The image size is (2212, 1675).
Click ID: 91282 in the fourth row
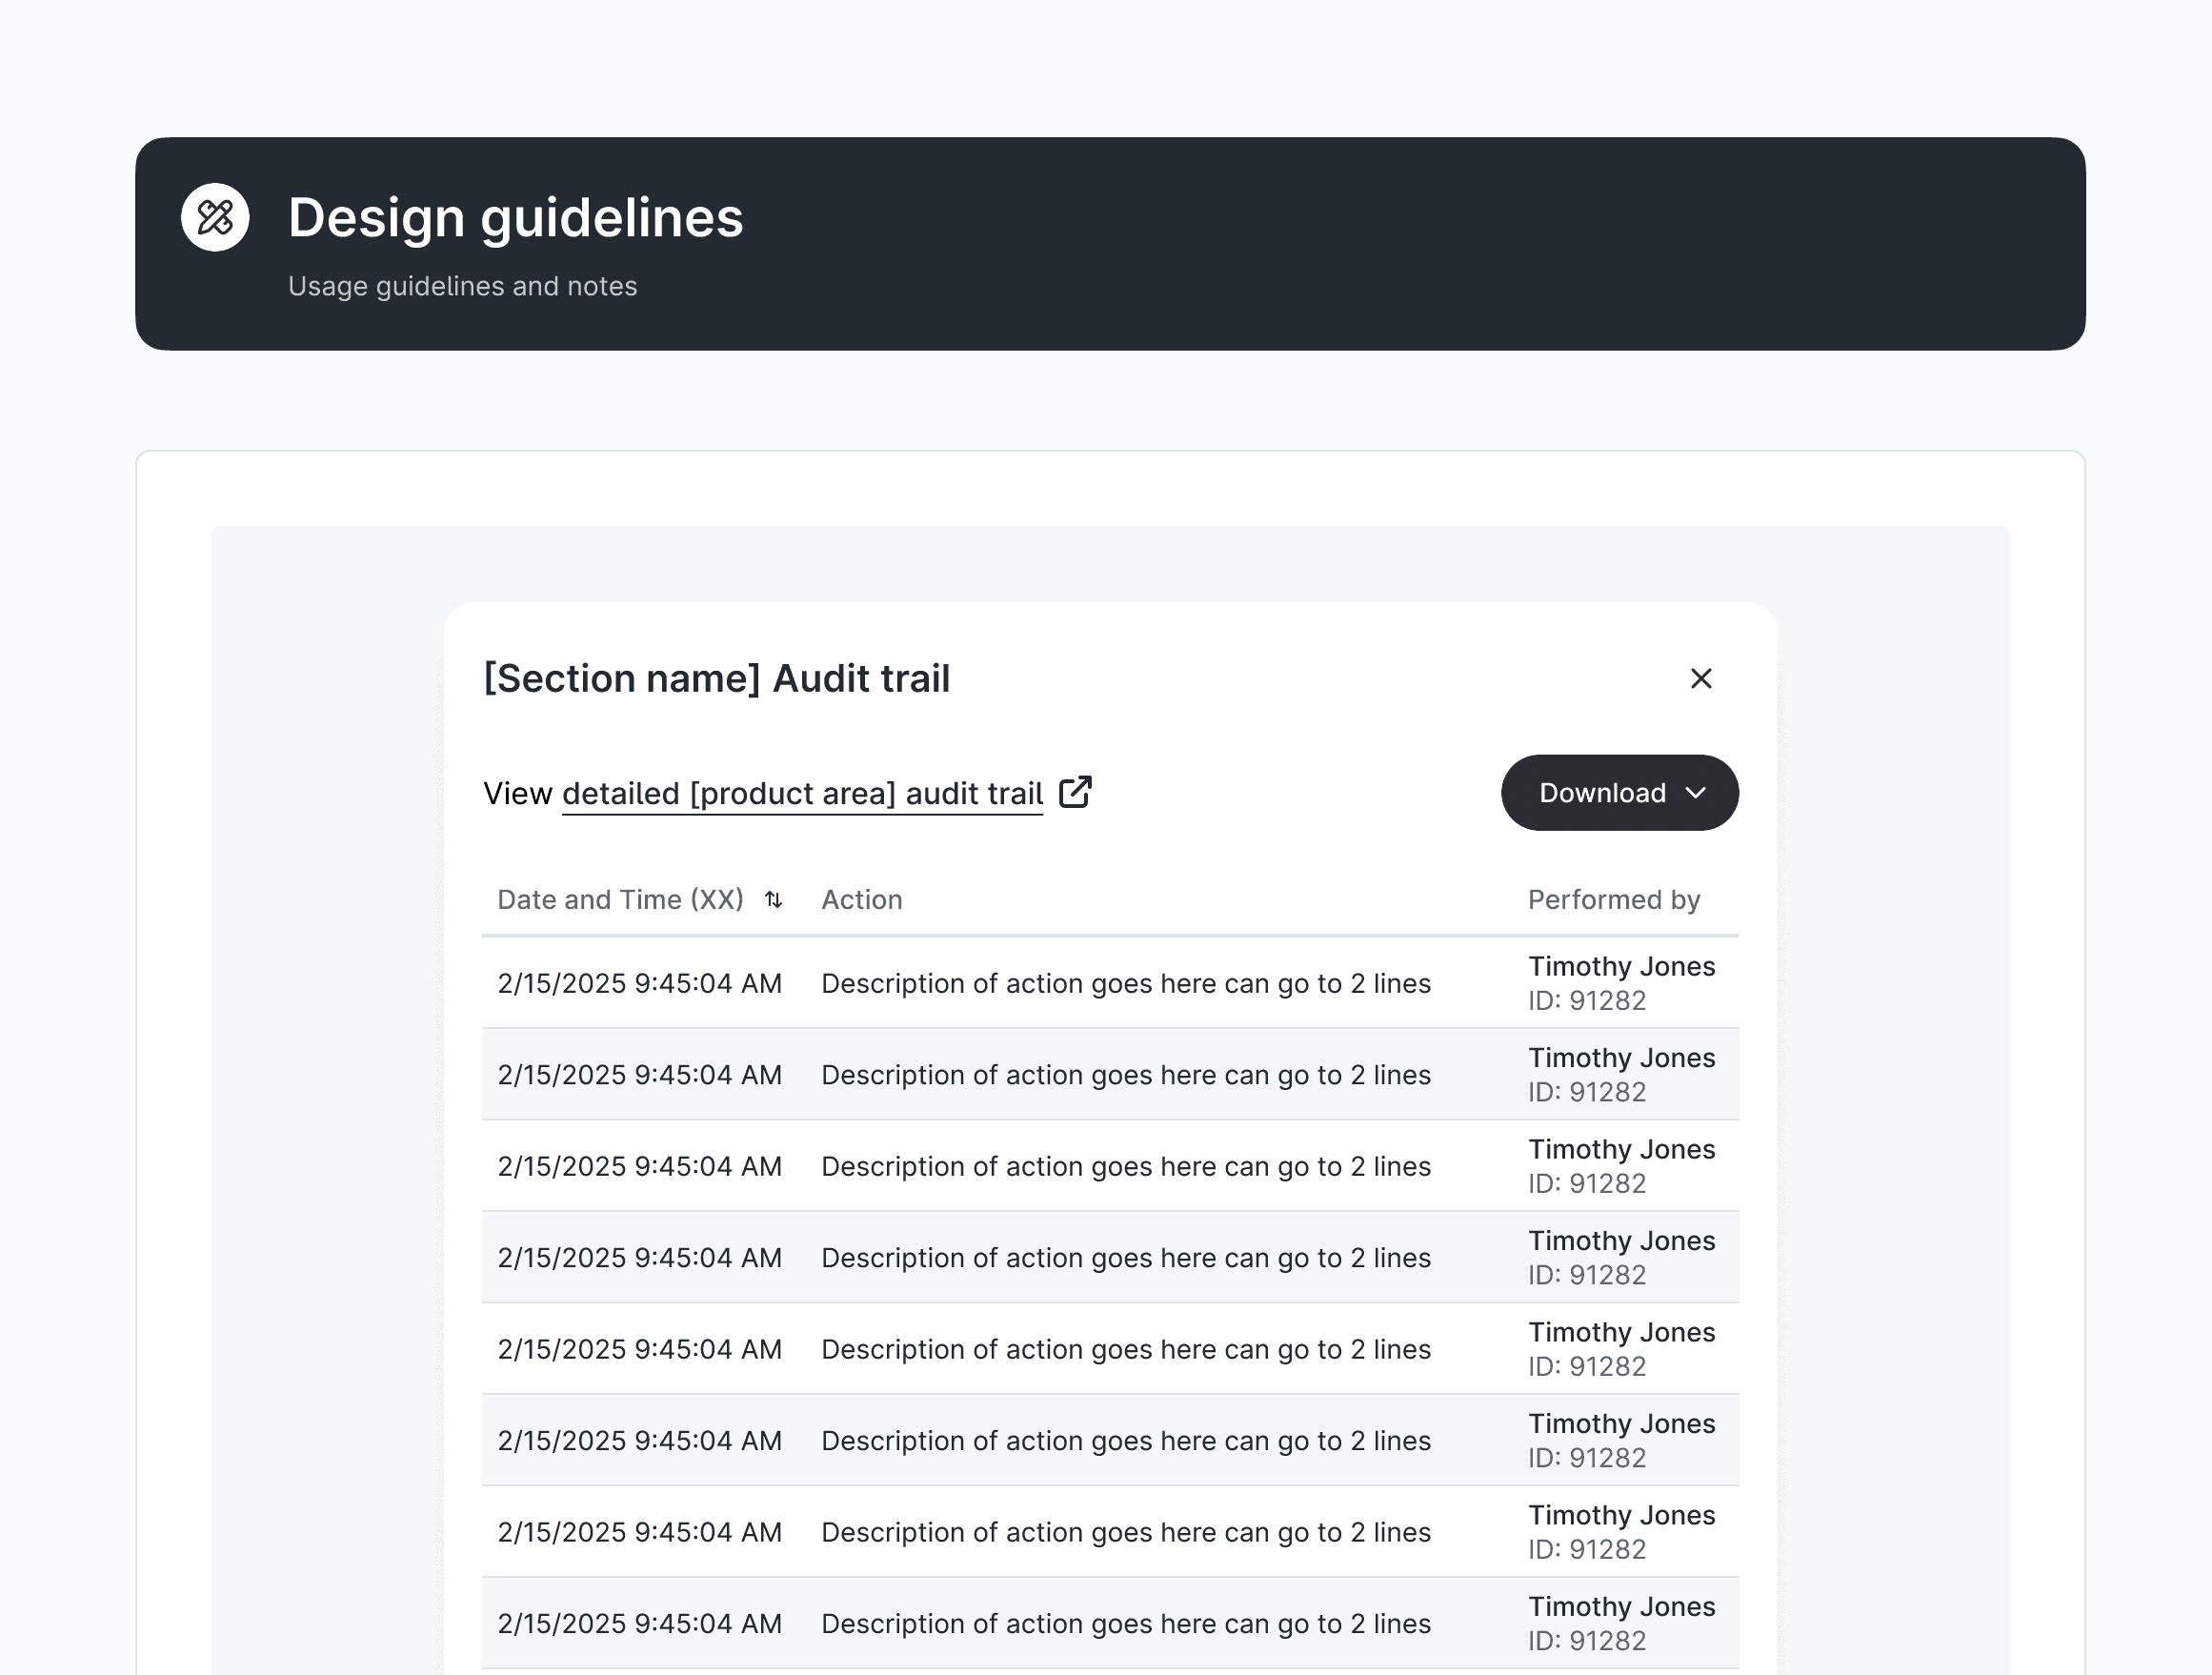pyautogui.click(x=1586, y=1275)
